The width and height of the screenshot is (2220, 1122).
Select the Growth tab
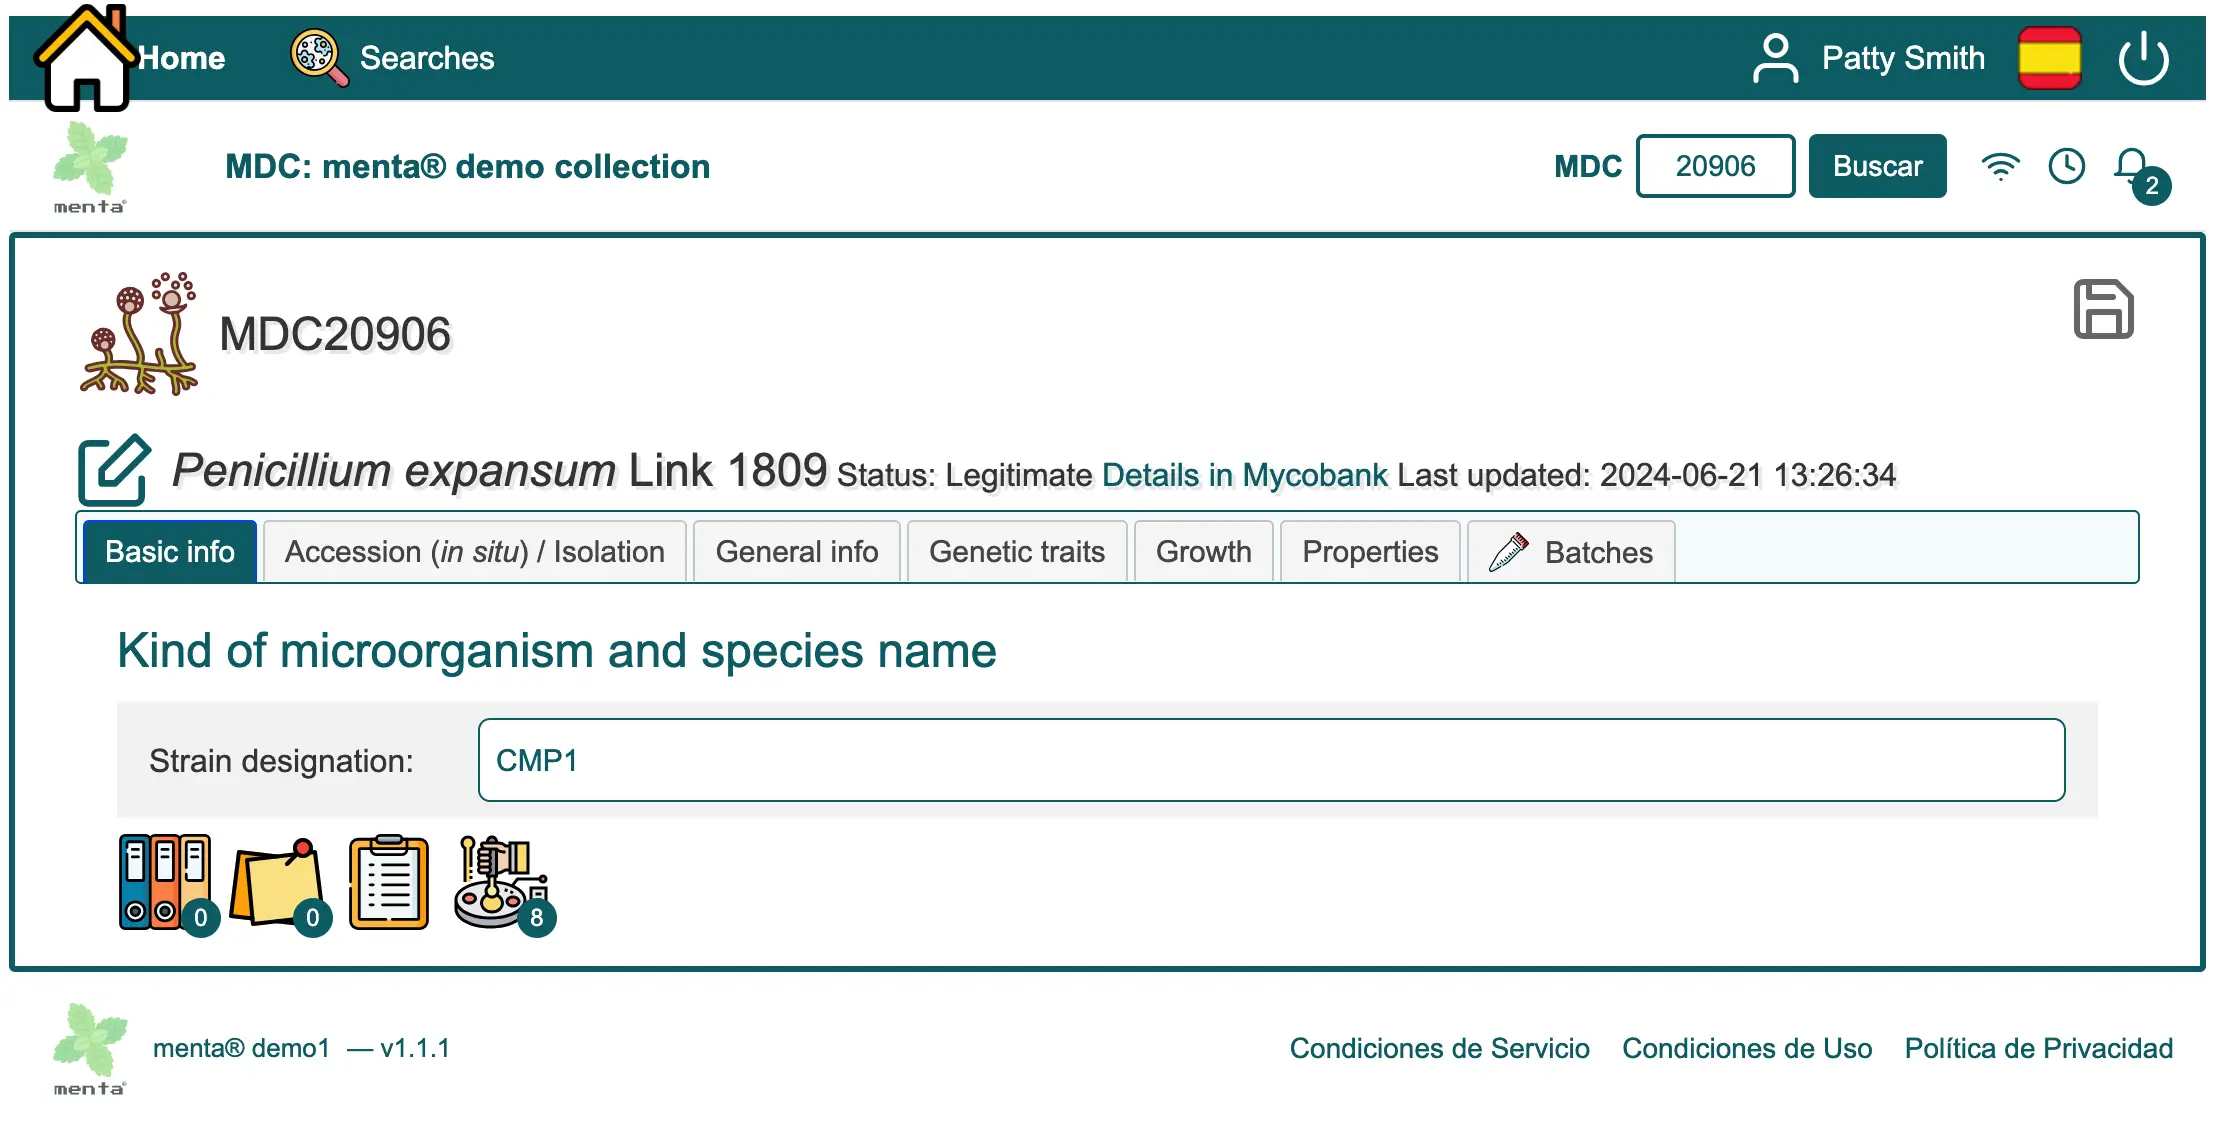point(1203,552)
